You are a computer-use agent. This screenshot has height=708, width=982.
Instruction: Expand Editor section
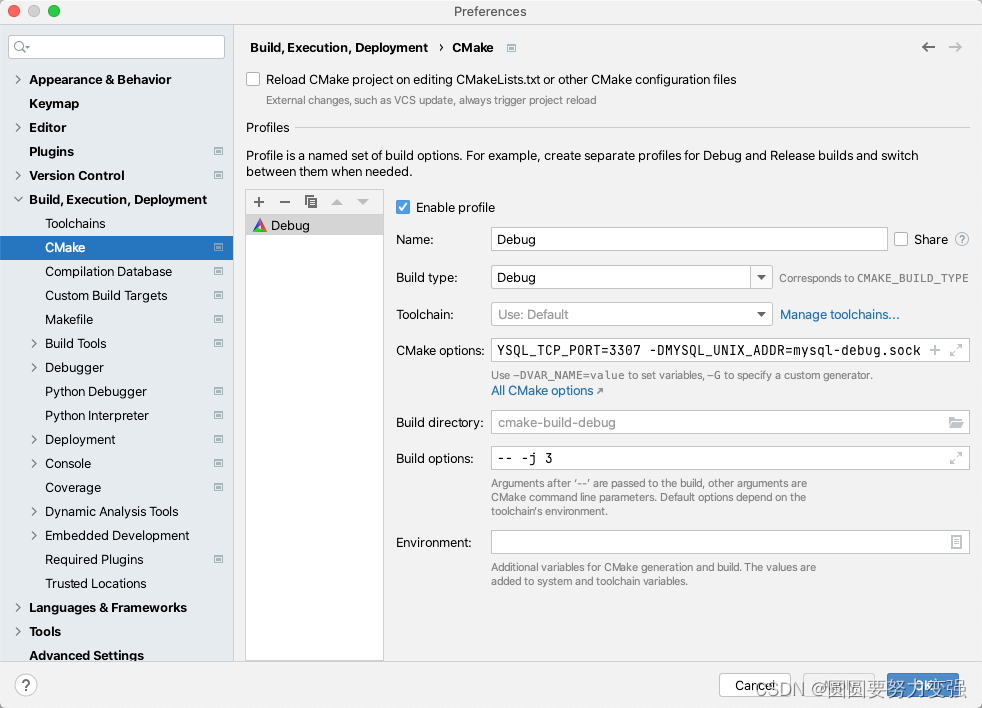(x=18, y=127)
